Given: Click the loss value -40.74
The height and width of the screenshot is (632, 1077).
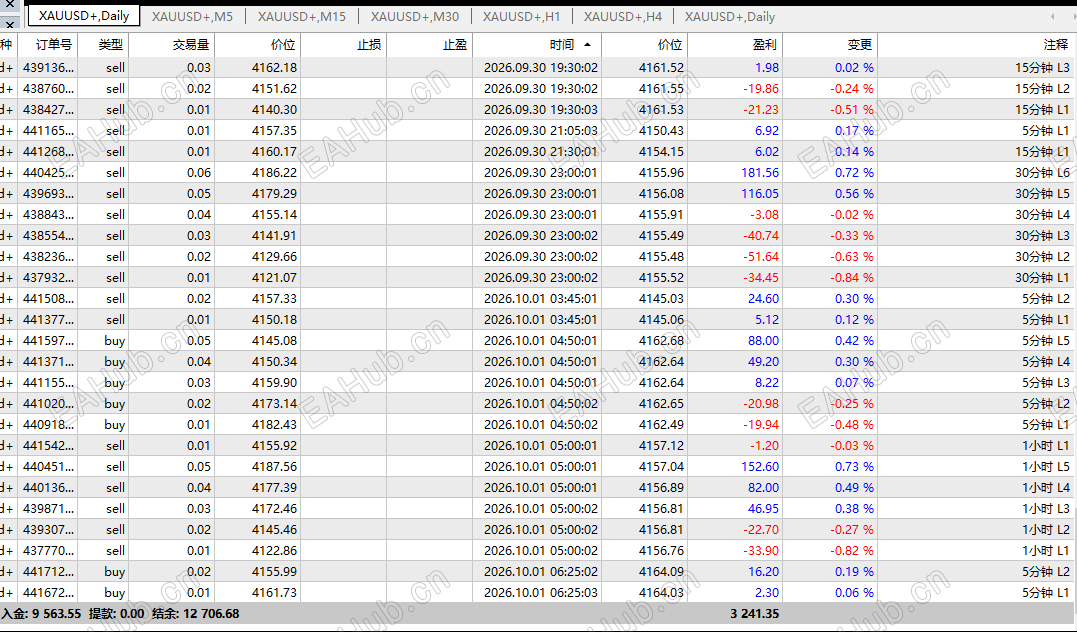Looking at the screenshot, I should 761,236.
